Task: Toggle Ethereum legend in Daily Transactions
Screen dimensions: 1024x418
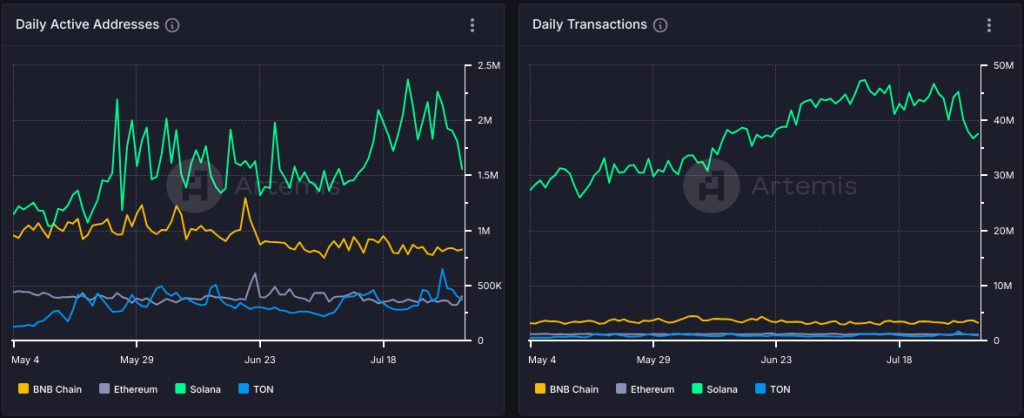Action: pyautogui.click(x=645, y=389)
